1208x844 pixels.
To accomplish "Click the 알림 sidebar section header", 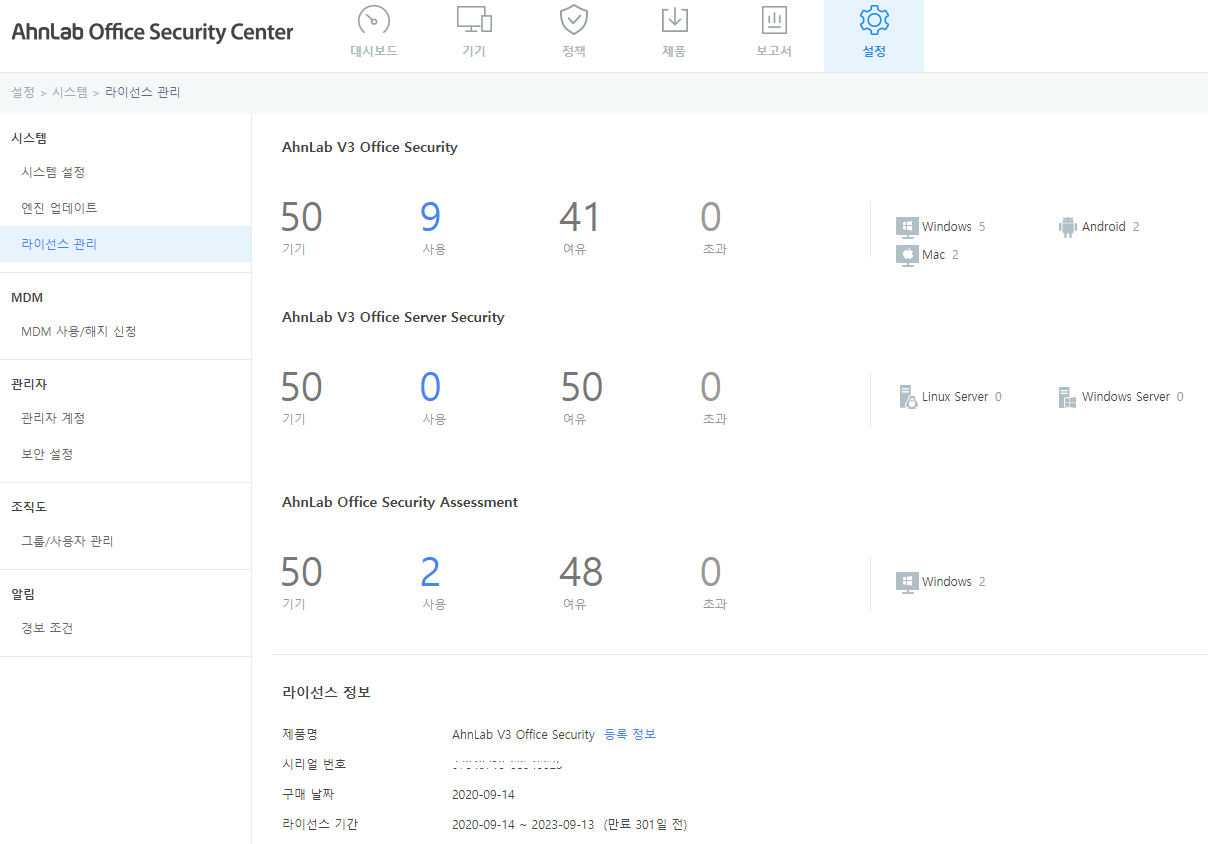I will (x=23, y=594).
